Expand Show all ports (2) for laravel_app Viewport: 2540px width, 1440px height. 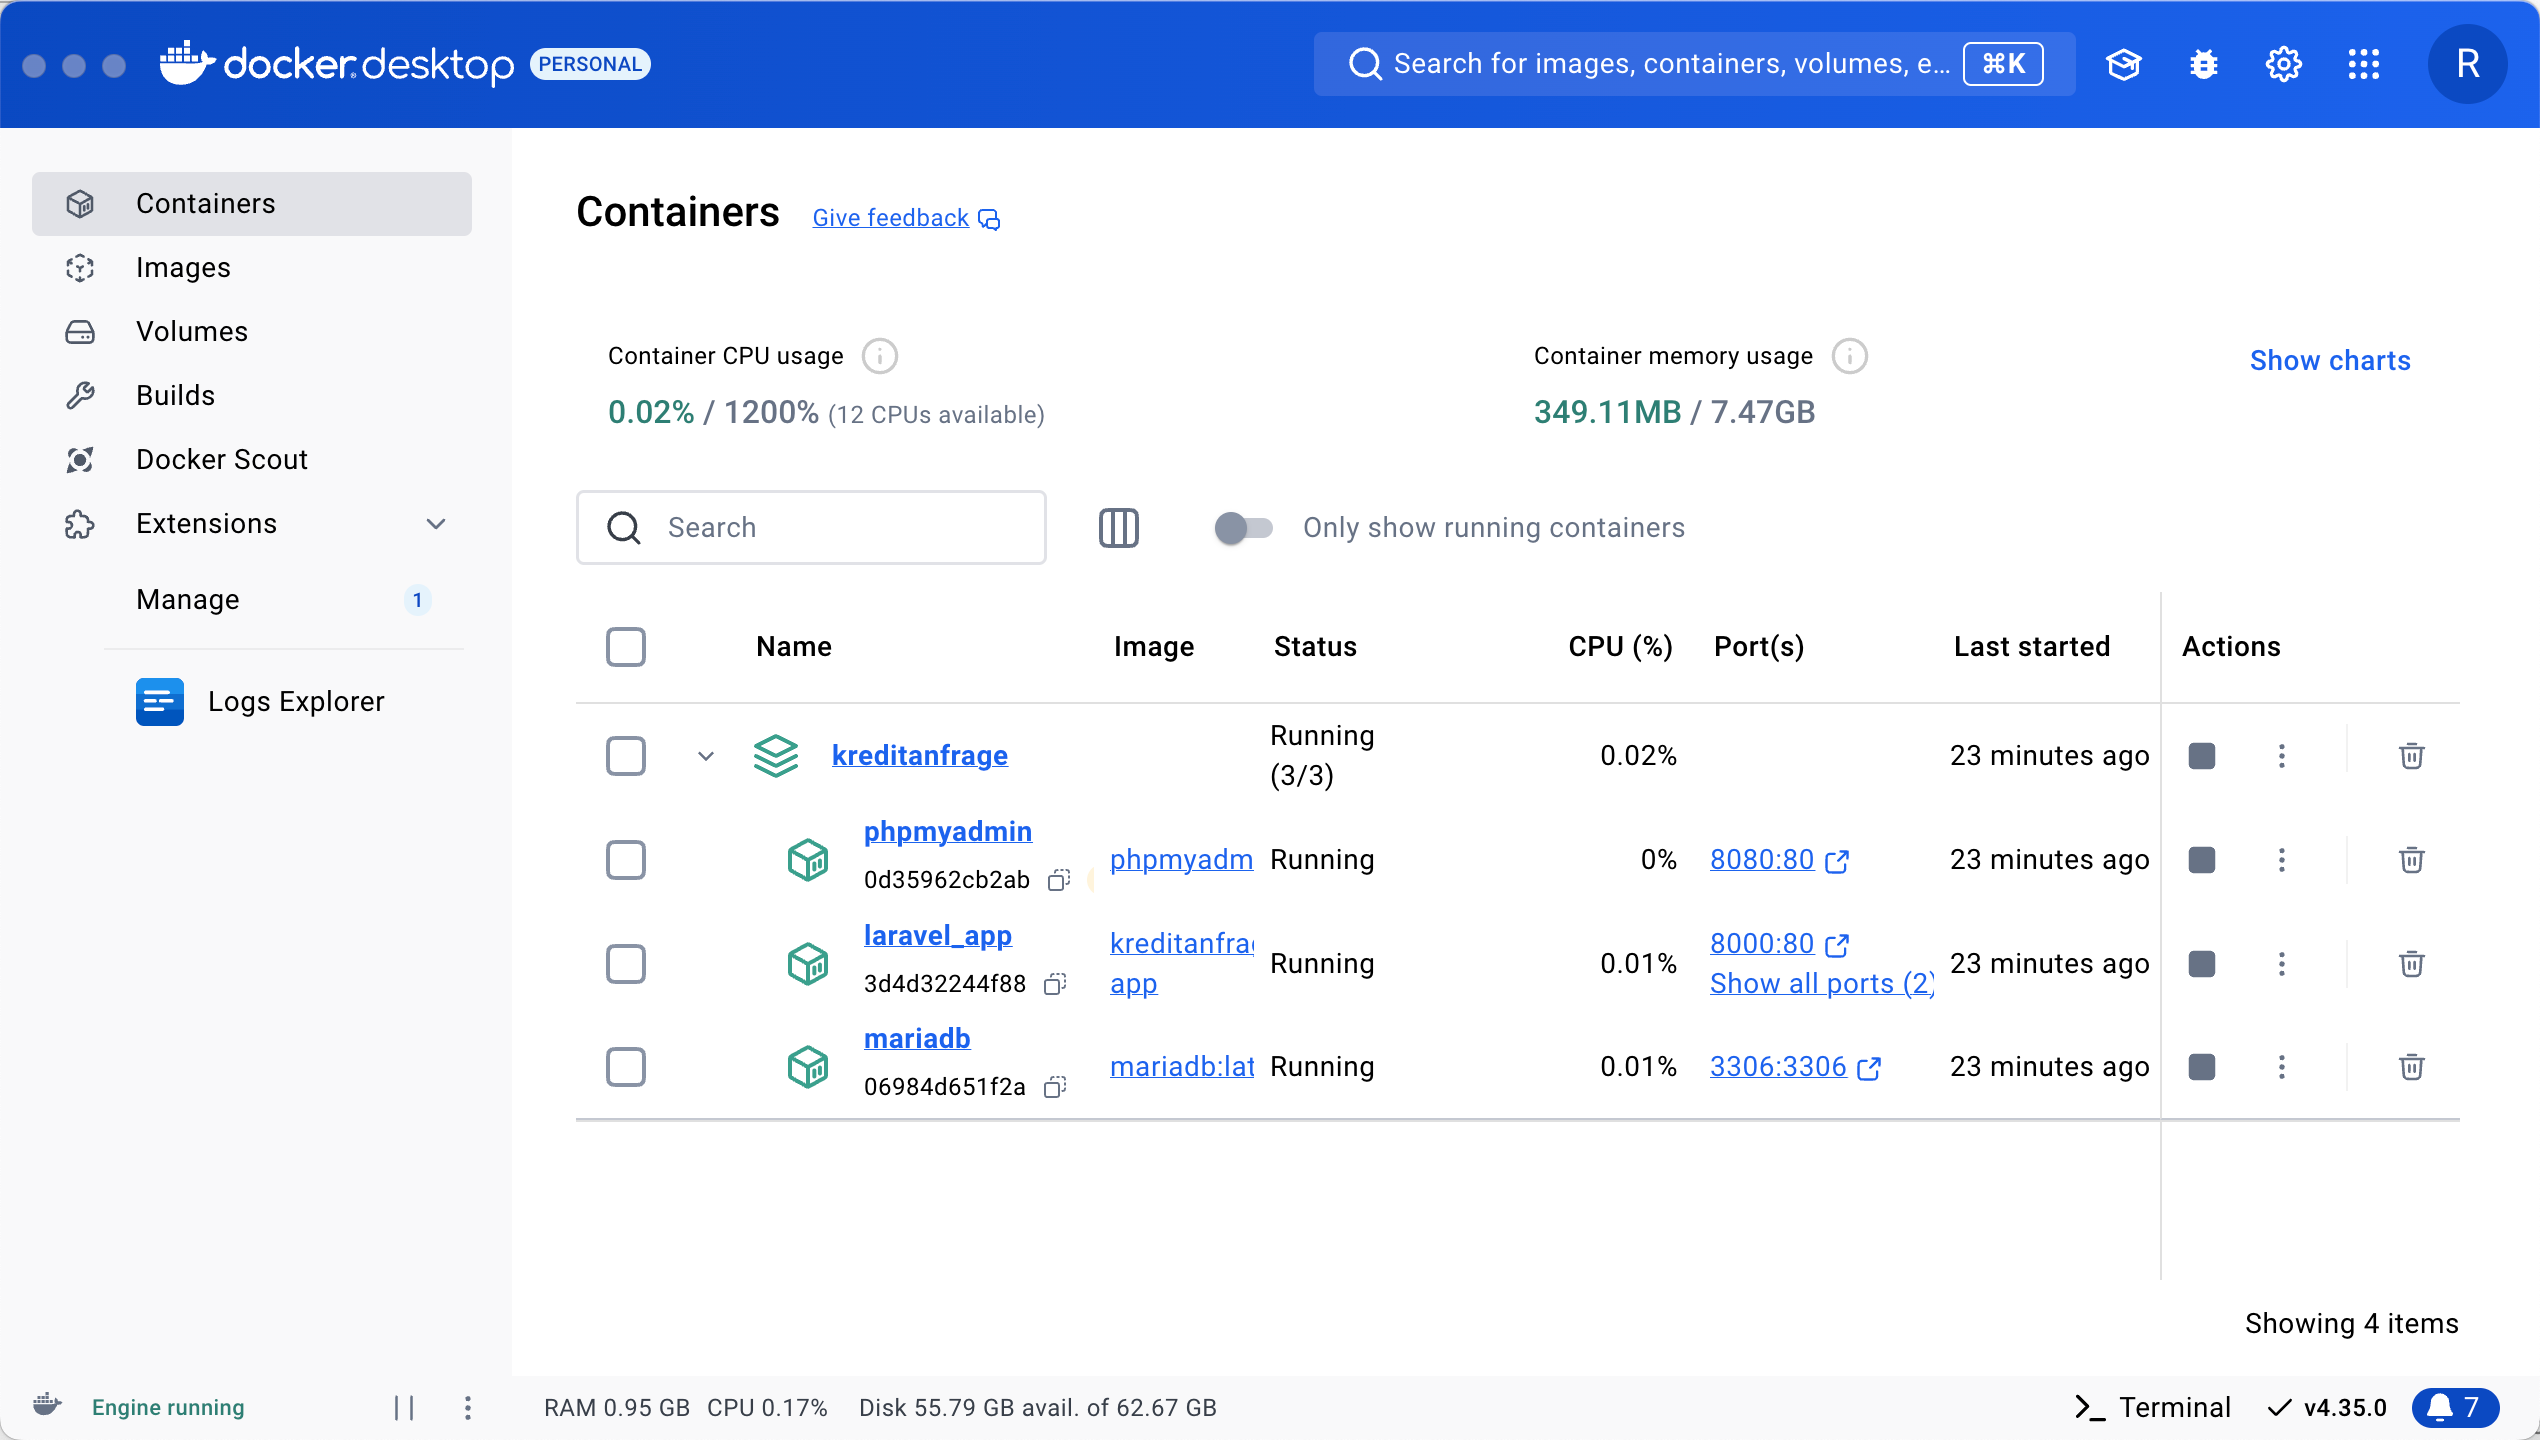pyautogui.click(x=1822, y=984)
